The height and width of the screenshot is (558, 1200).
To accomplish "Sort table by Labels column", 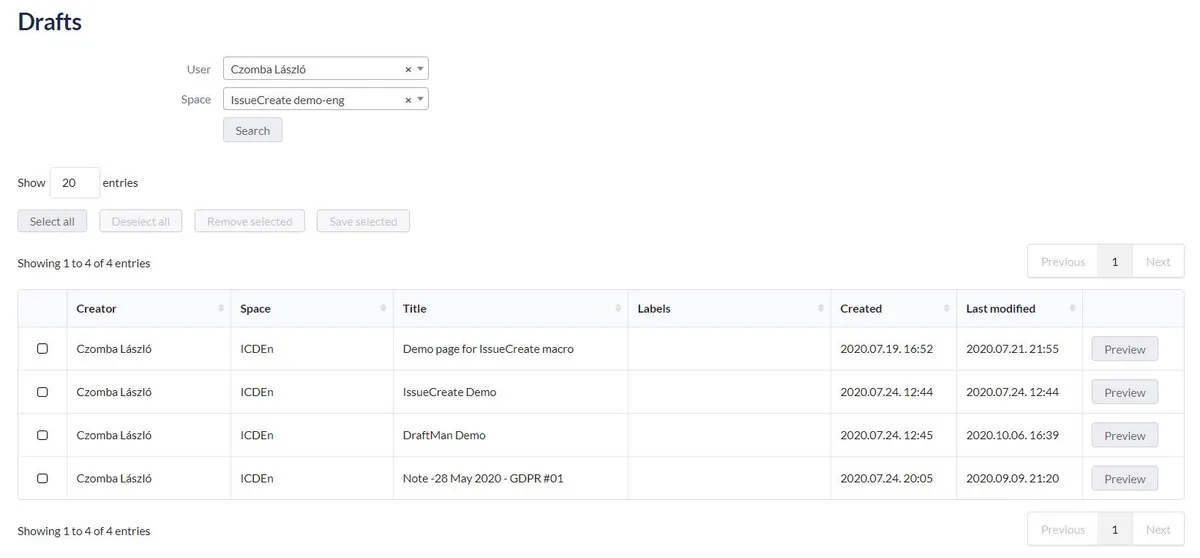I will pos(729,309).
